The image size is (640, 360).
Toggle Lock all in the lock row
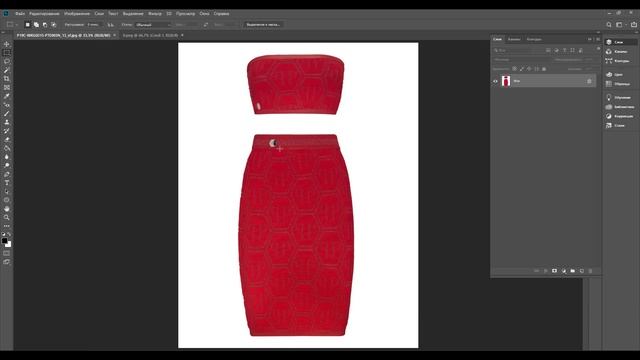[544, 69]
